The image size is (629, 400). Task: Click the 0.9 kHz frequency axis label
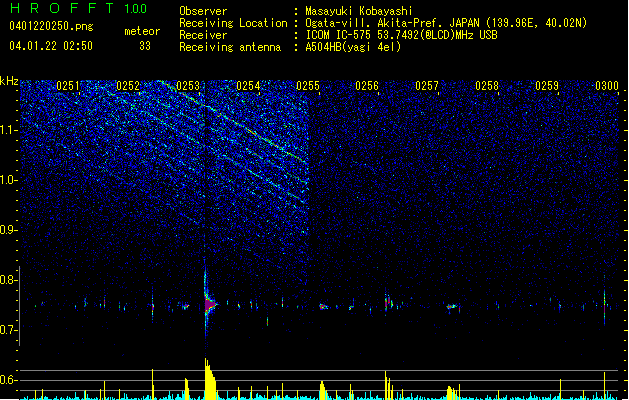point(8,229)
